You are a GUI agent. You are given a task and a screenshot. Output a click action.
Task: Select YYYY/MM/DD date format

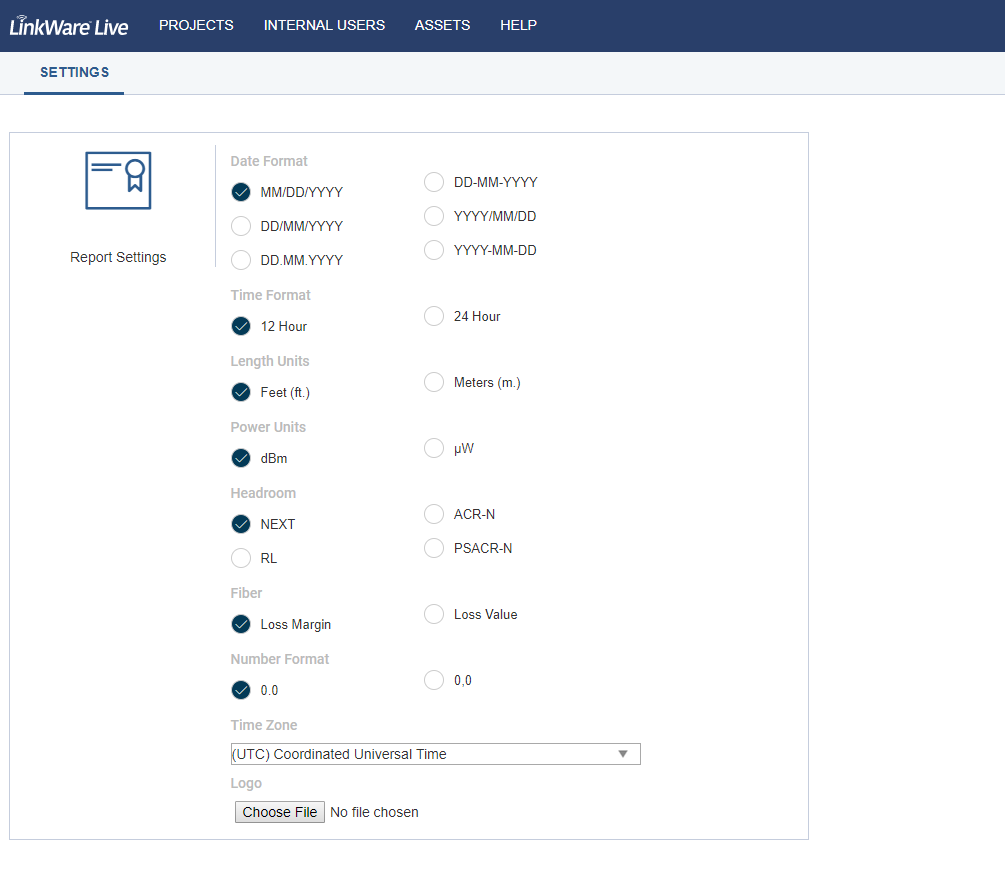coord(434,216)
